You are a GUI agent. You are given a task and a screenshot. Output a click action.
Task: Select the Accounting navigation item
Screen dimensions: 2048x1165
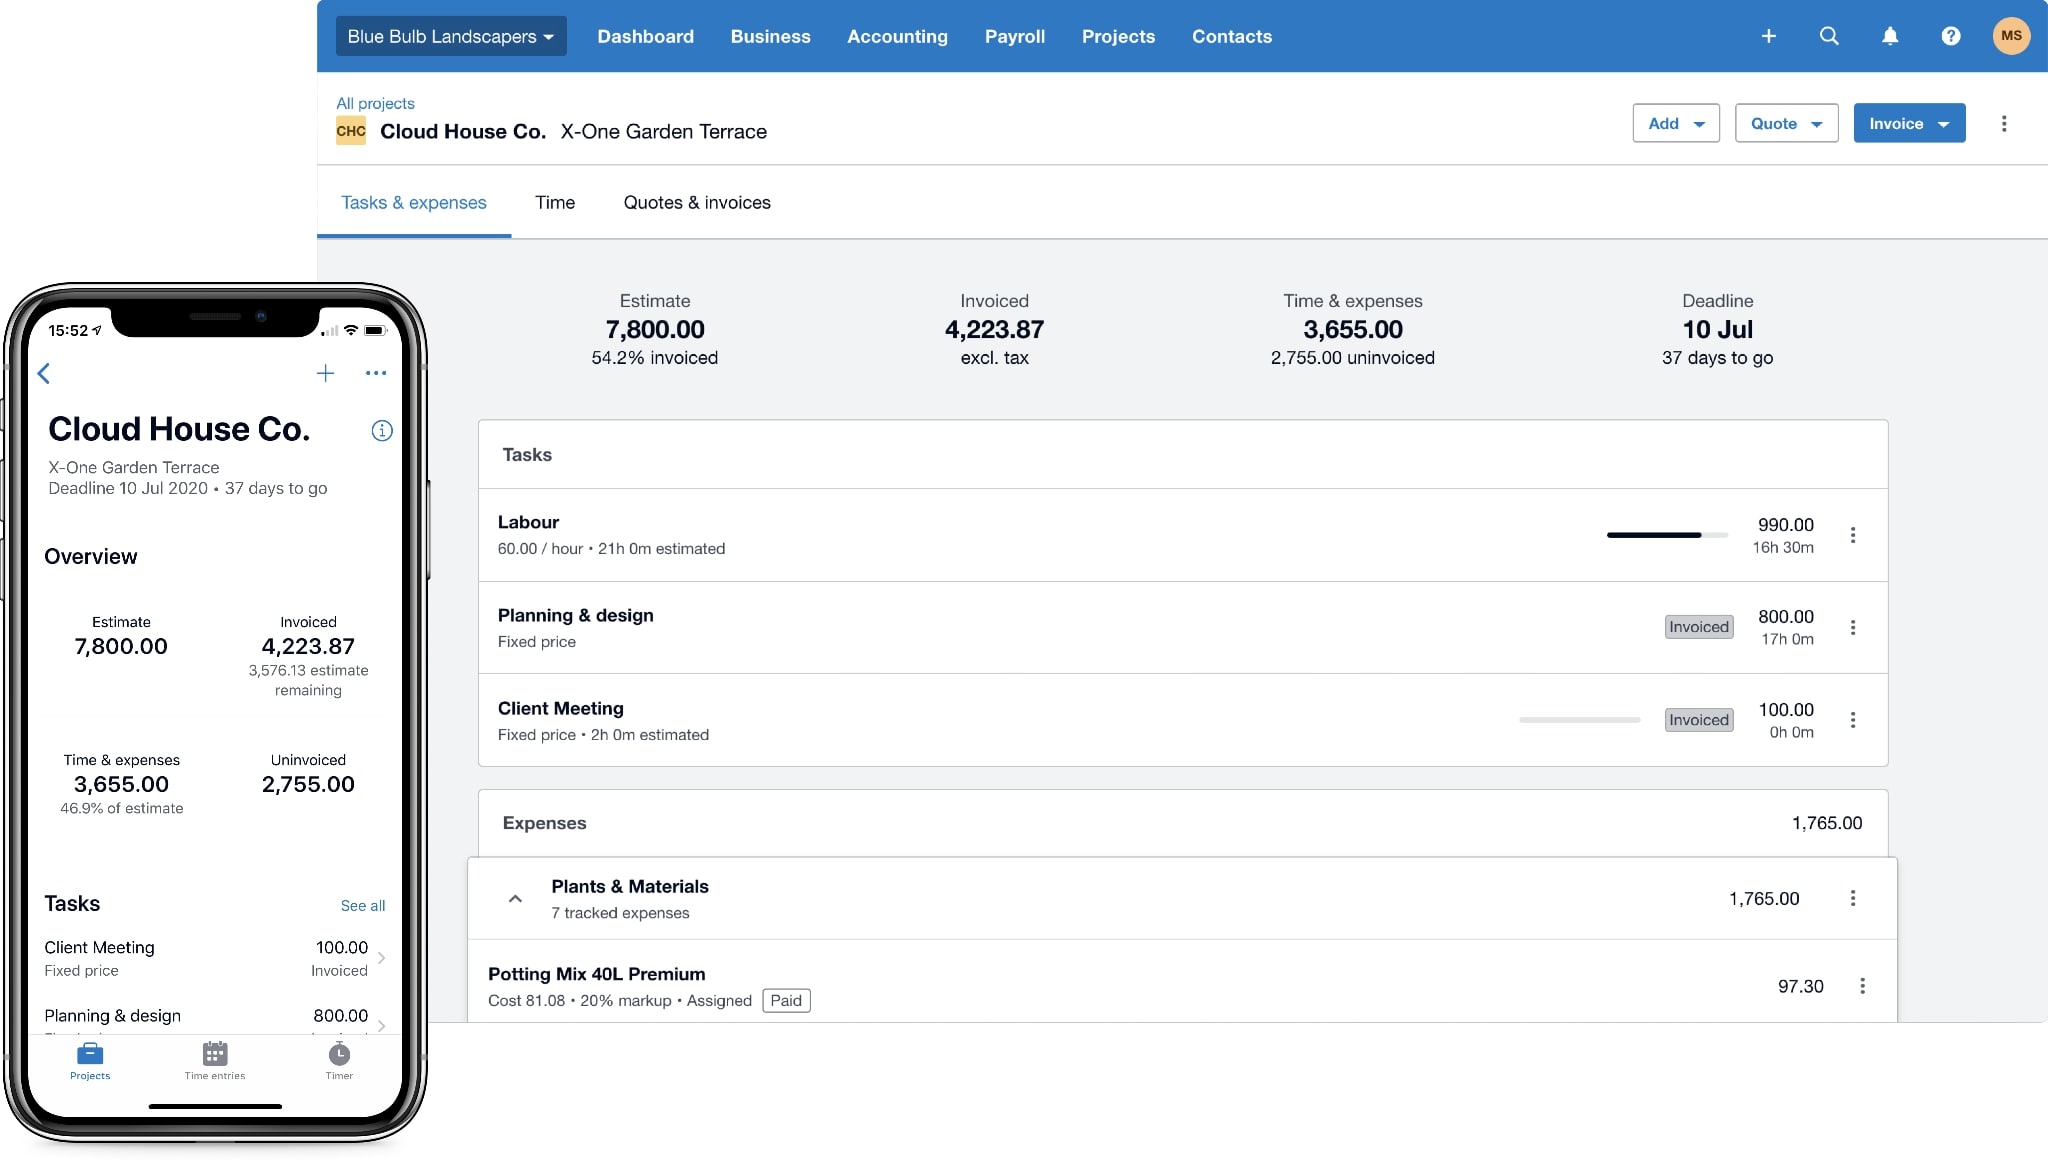tap(896, 36)
